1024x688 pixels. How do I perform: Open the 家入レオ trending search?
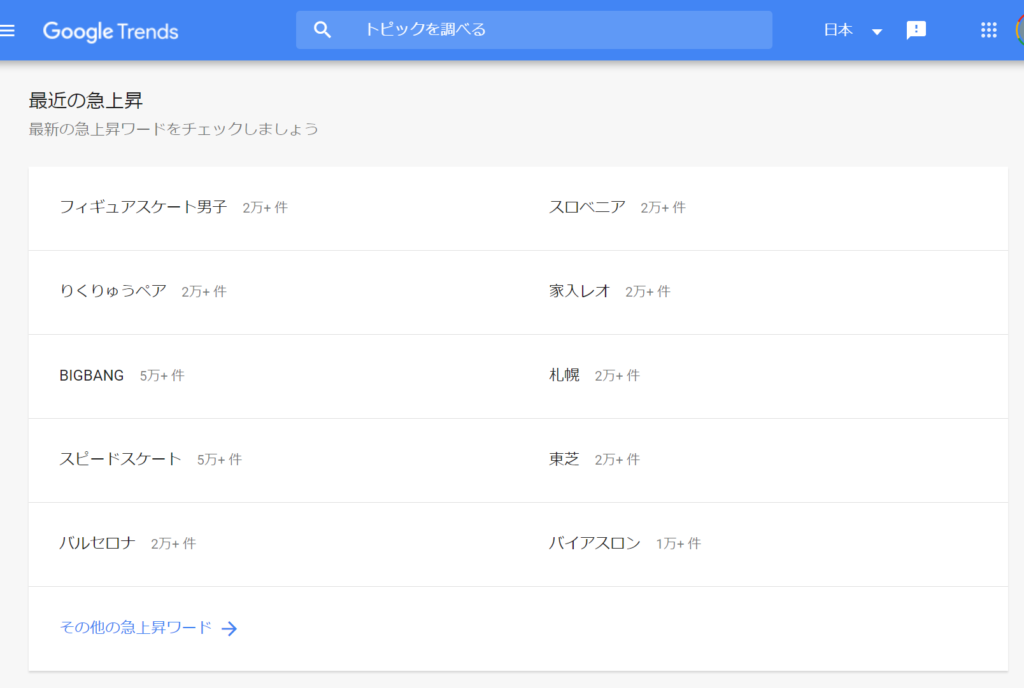579,291
